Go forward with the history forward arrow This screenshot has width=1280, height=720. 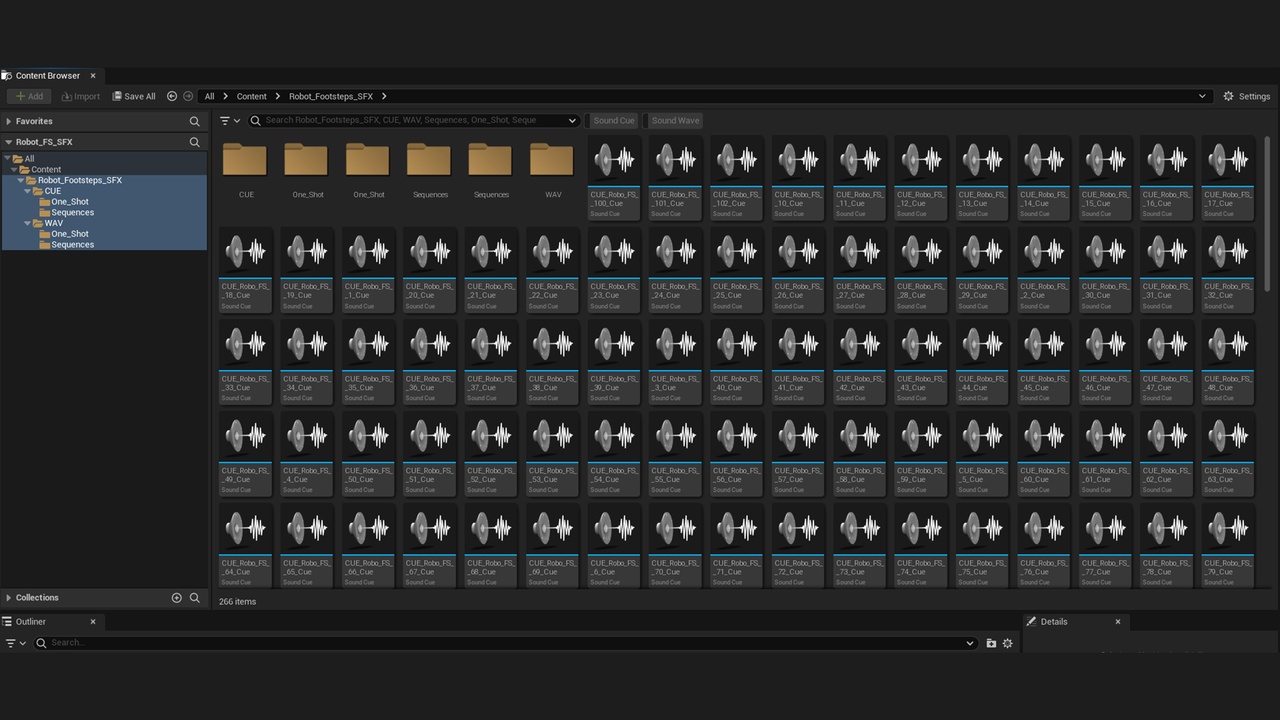(x=188, y=96)
